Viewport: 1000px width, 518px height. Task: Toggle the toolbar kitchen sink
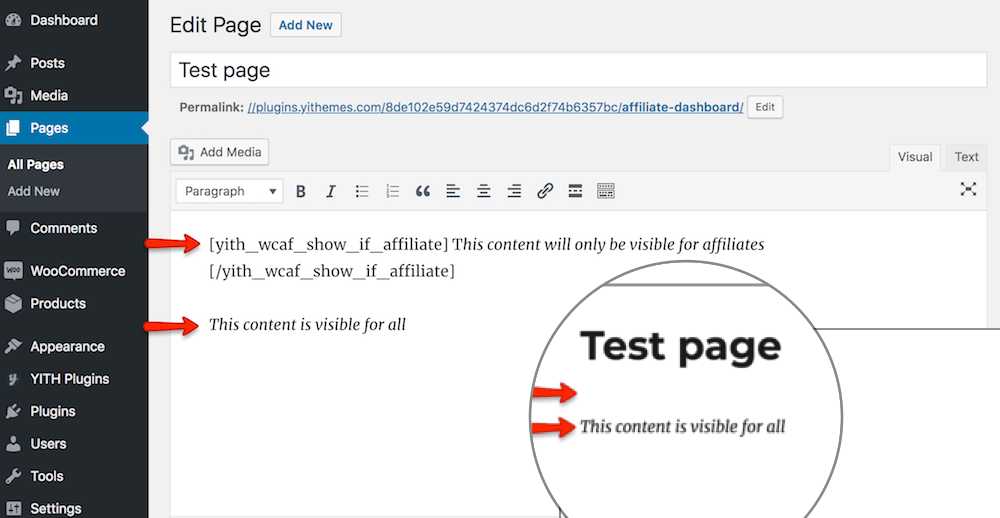click(x=606, y=191)
